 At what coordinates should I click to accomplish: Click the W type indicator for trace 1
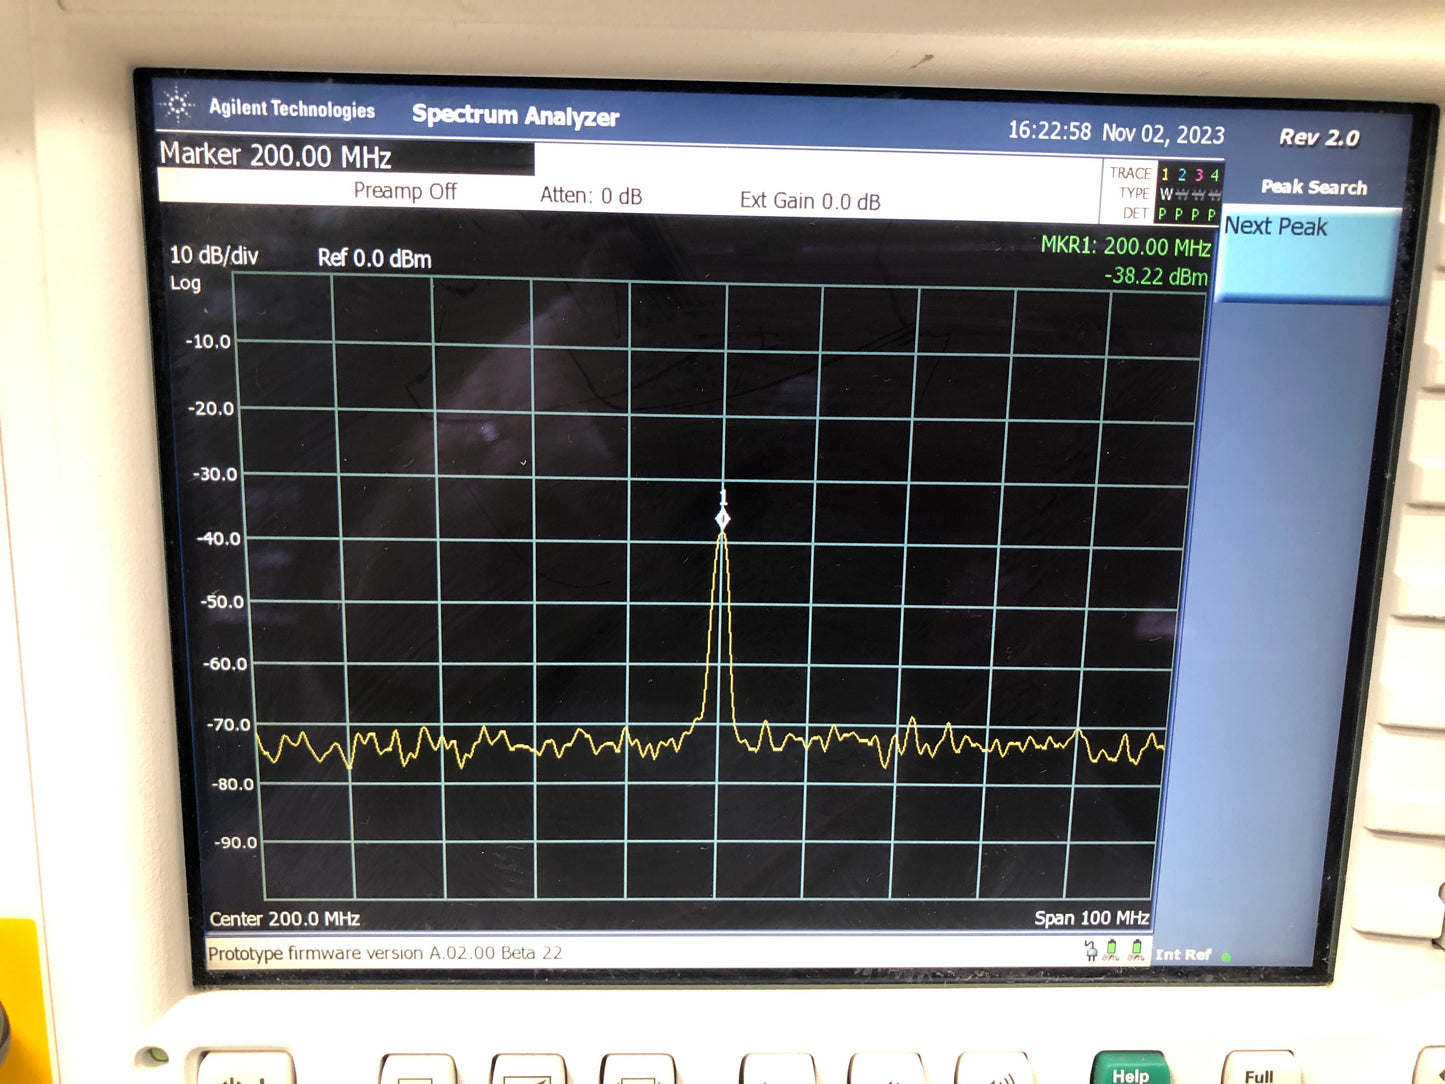(1166, 194)
